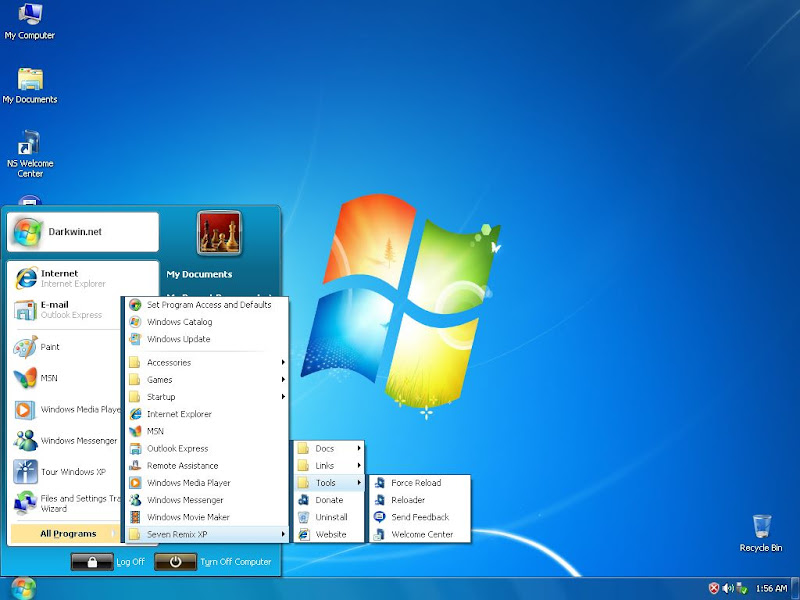Image resolution: width=800 pixels, height=600 pixels.
Task: Open Windows Messenger in All Programs list
Action: pyautogui.click(x=207, y=500)
